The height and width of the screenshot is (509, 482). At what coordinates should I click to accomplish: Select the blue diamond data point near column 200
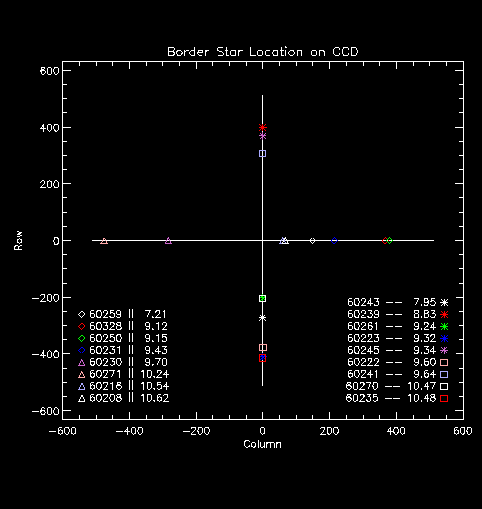tap(334, 241)
